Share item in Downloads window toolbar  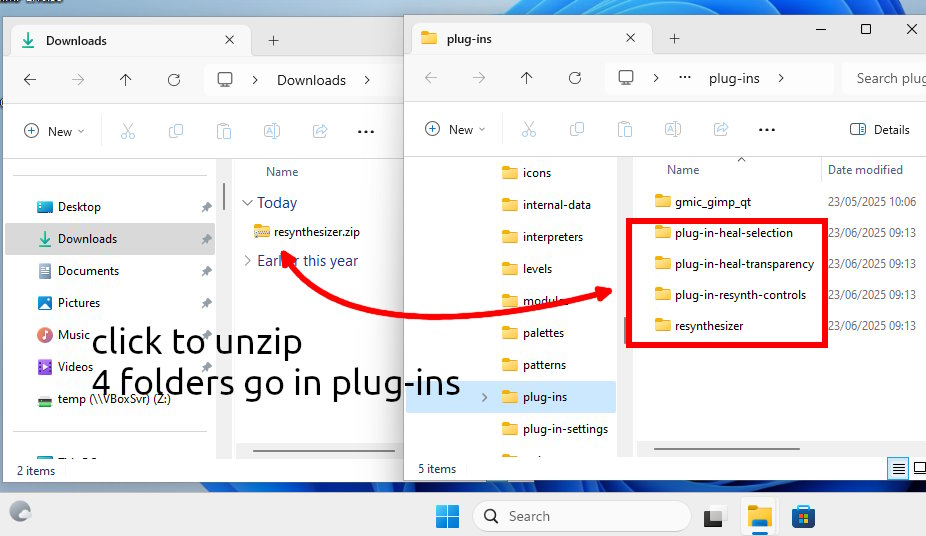tap(320, 131)
